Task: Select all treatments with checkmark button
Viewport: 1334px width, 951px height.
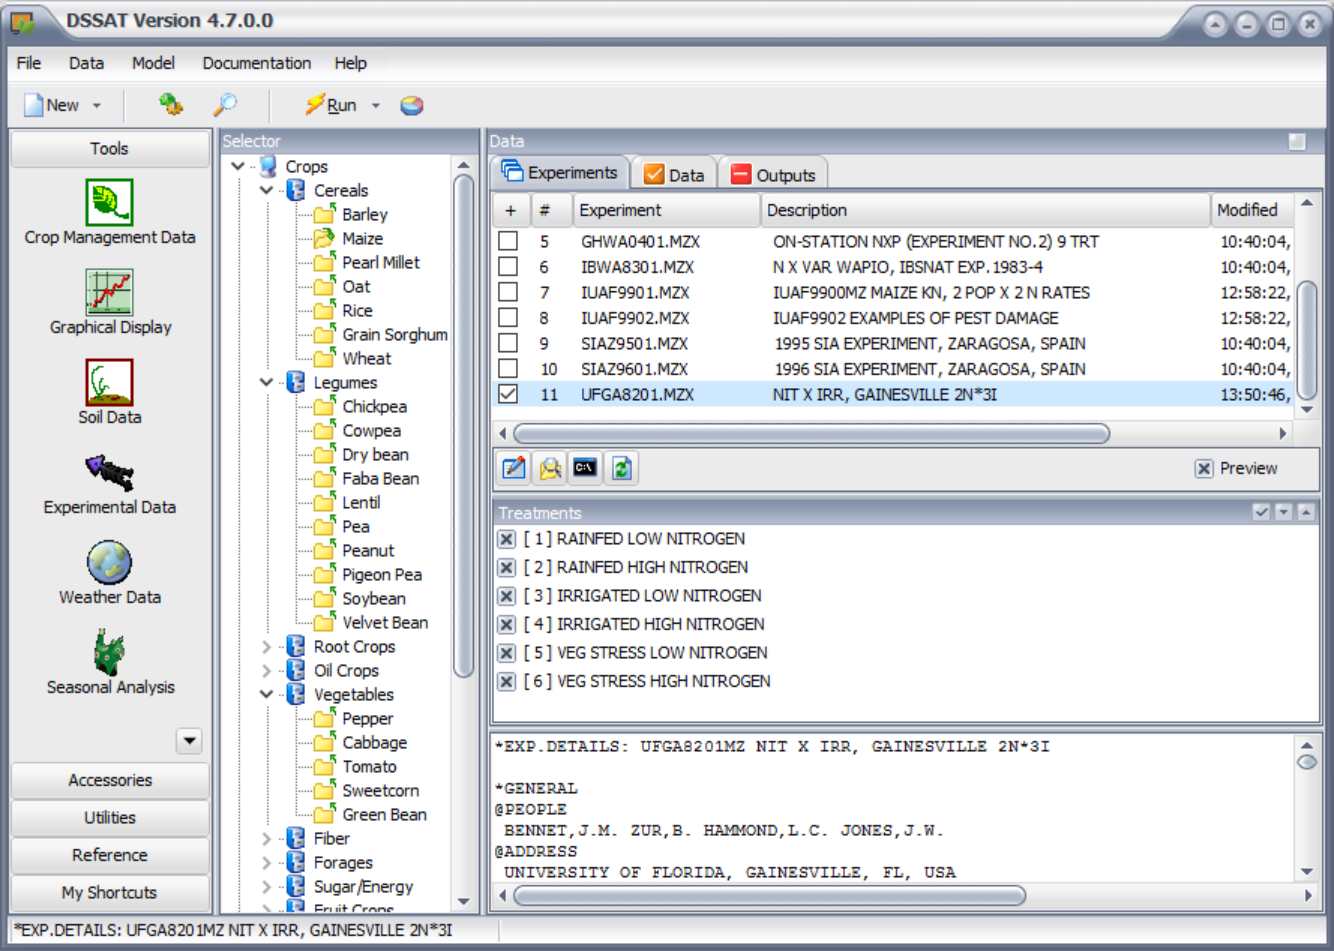Action: [1262, 512]
